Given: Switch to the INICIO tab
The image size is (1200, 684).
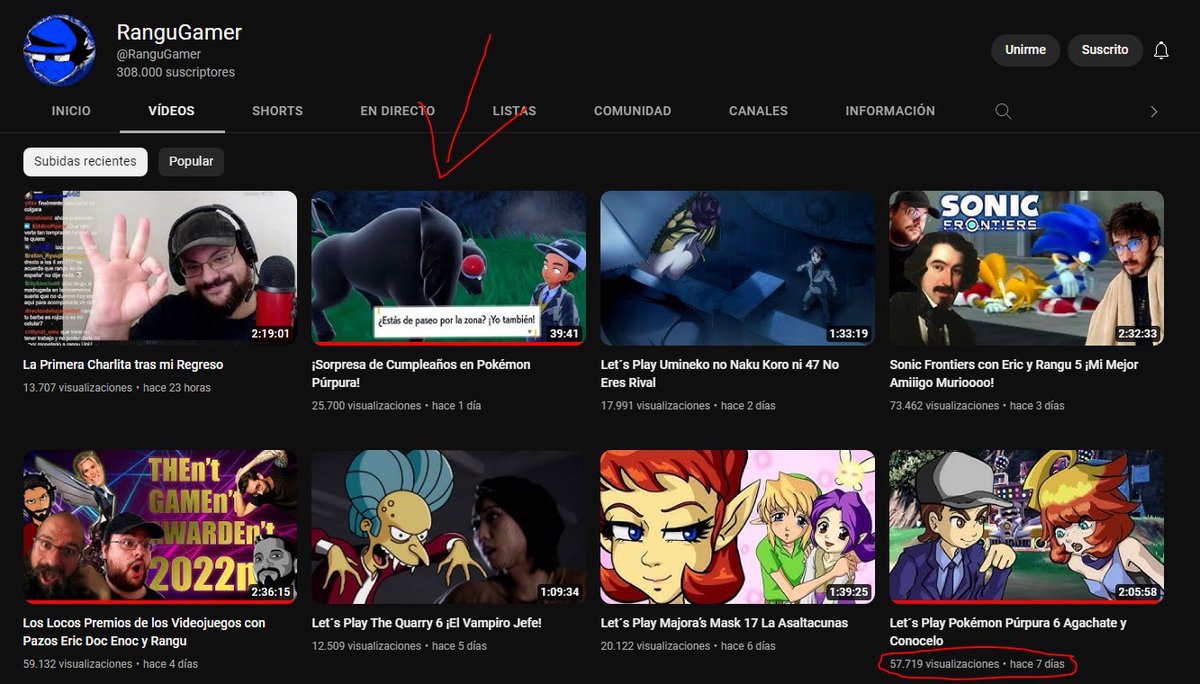Looking at the screenshot, I should tap(71, 111).
